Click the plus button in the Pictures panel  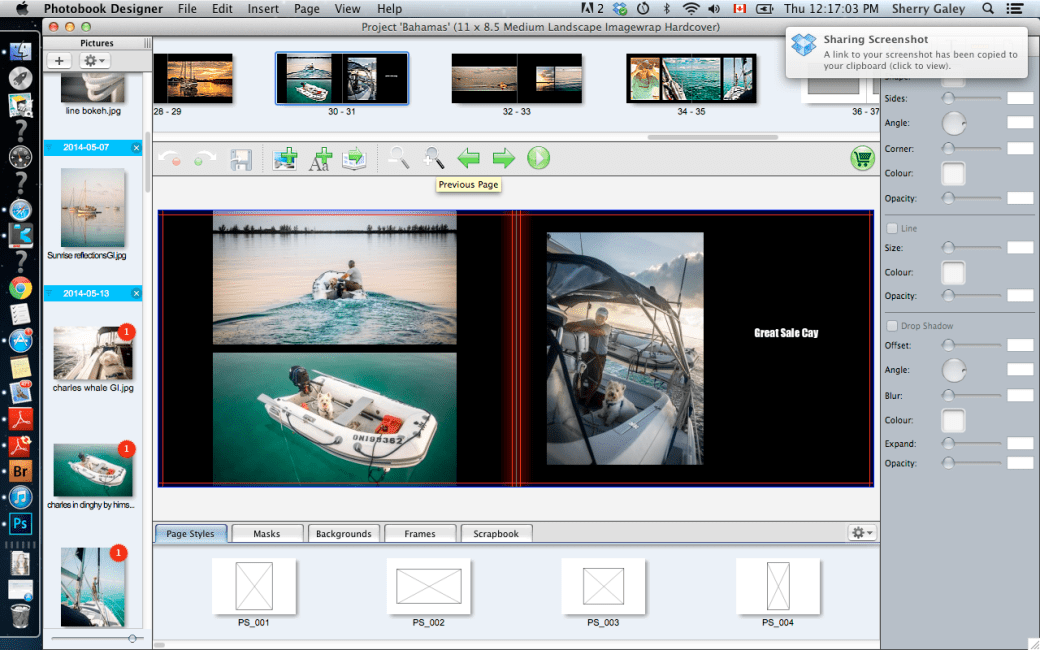click(x=59, y=60)
